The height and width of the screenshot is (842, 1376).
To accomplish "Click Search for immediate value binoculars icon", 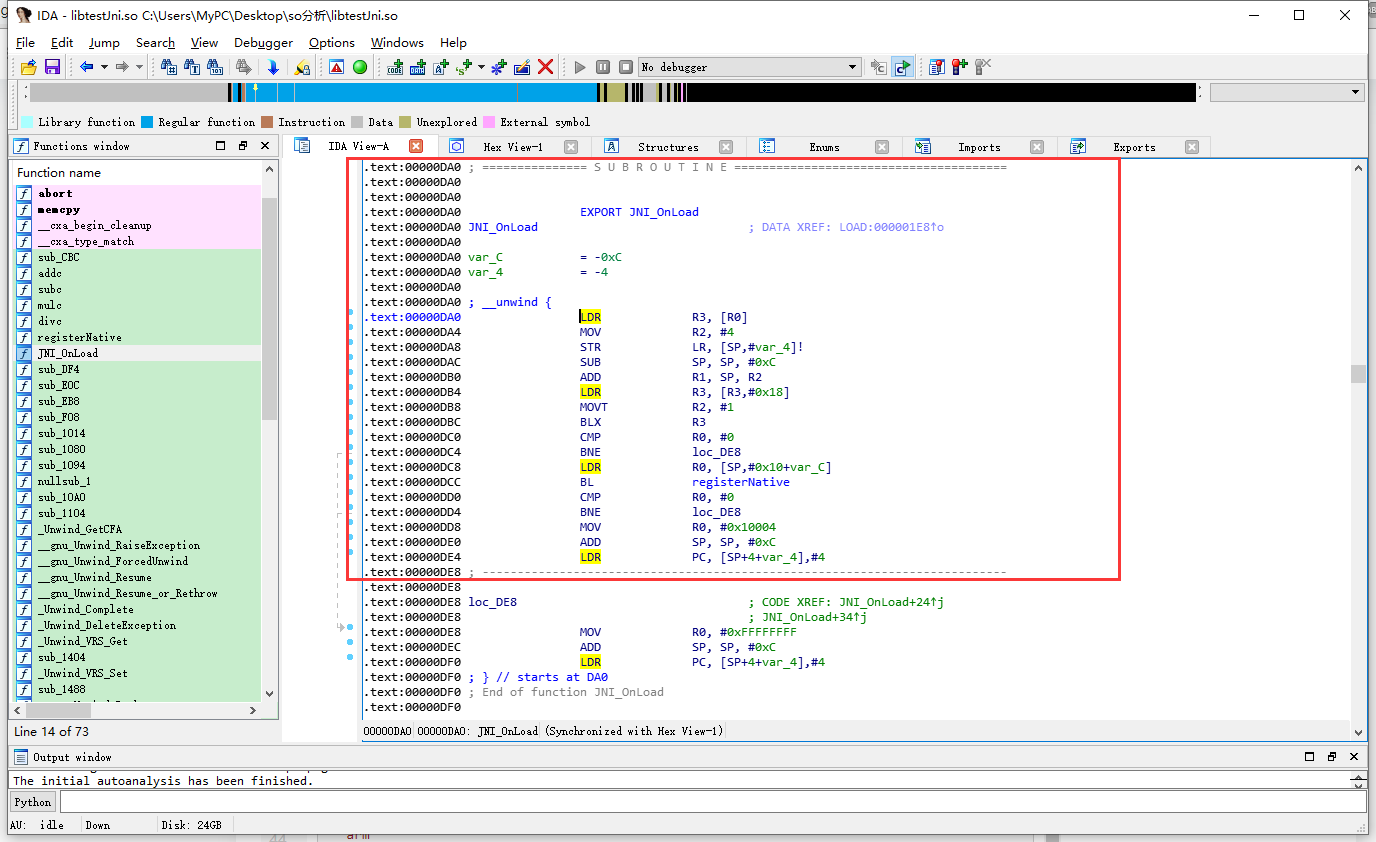I will point(169,67).
